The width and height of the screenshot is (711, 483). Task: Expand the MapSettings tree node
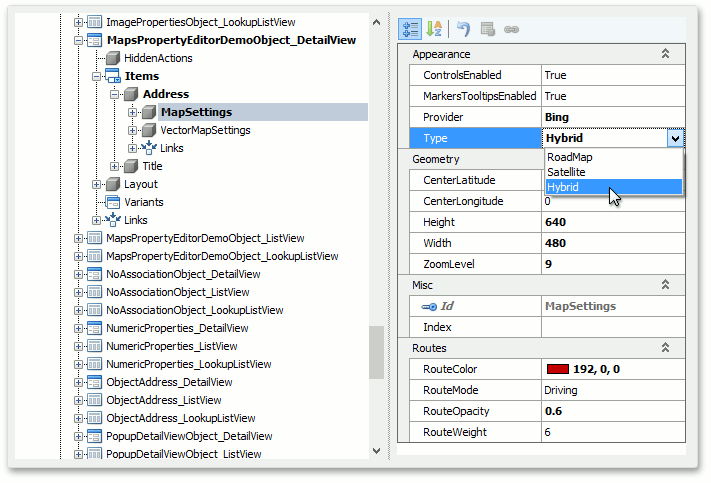point(133,112)
